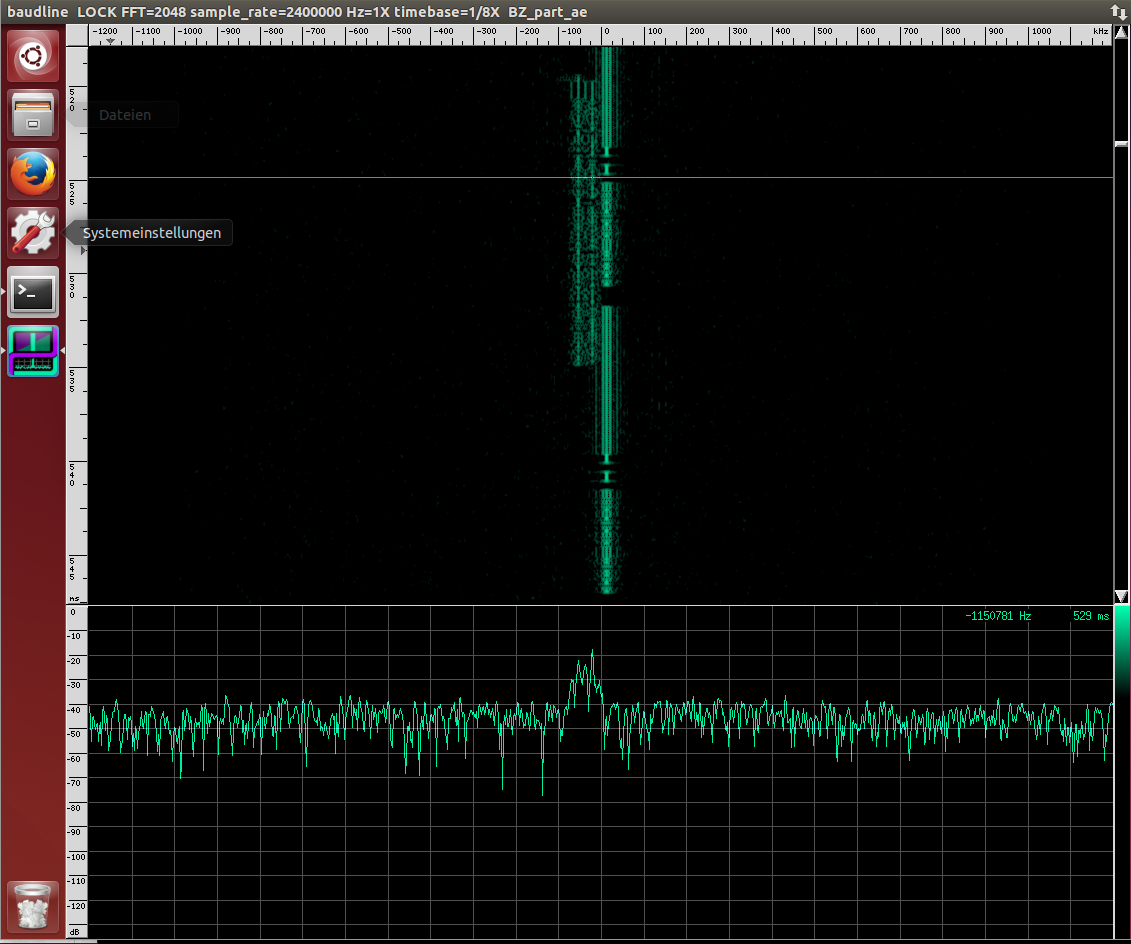Click the dB unit label at axis bottom
The width and height of the screenshot is (1131, 944).
click(x=74, y=932)
